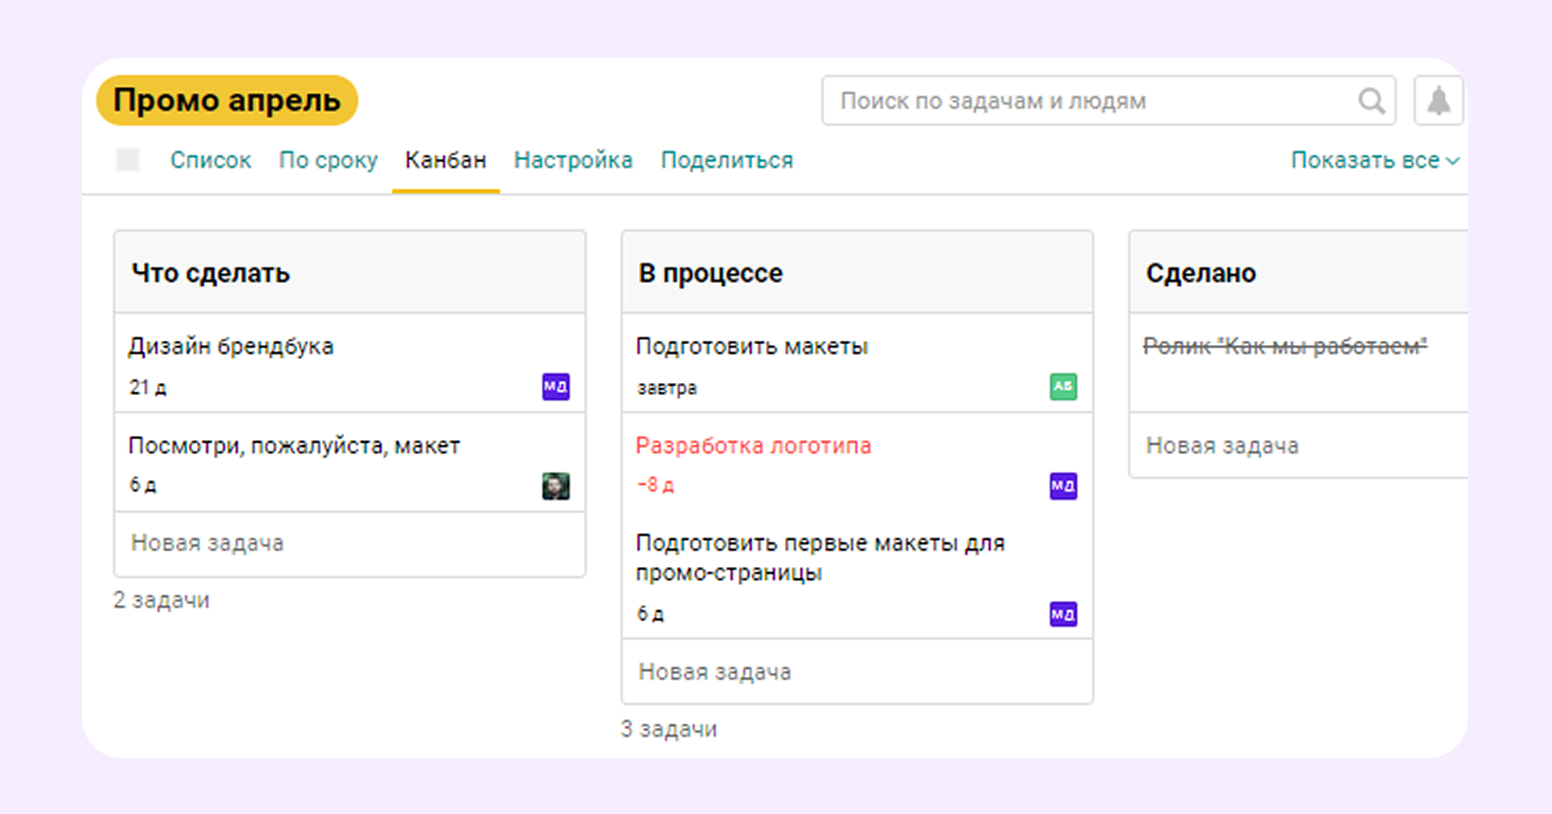Click the search magnifier icon
Viewport: 1552px width, 814px height.
tap(1371, 100)
